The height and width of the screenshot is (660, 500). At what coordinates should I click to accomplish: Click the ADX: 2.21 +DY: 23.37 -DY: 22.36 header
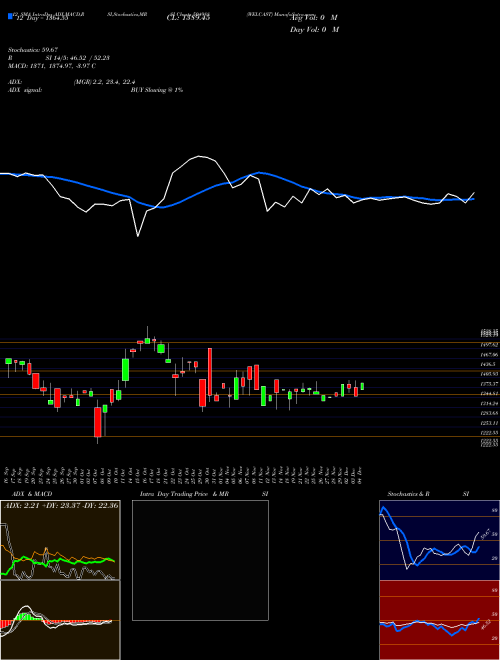pos(61,505)
